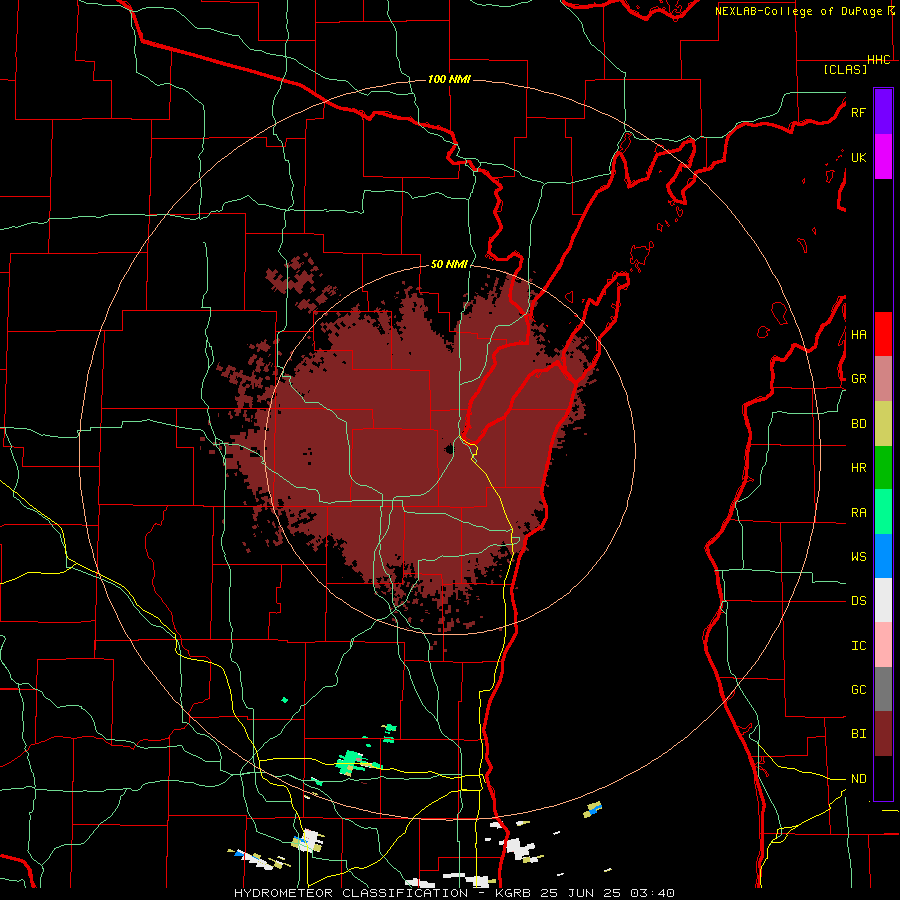900x900 pixels.
Task: Click the HA legend label
Action: [859, 334]
